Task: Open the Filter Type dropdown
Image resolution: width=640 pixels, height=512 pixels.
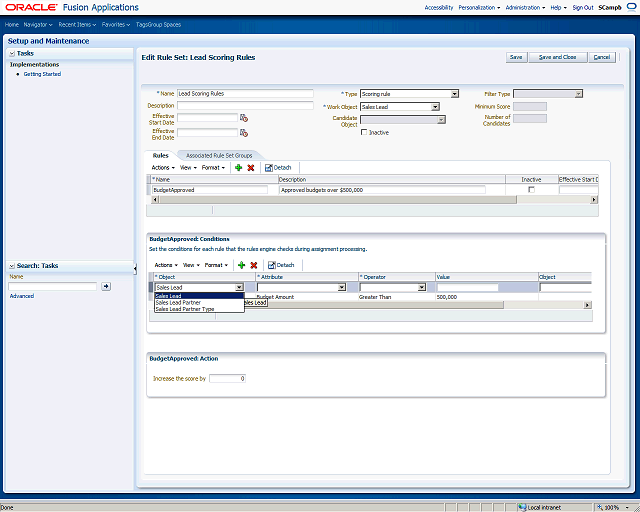Action: pos(578,94)
